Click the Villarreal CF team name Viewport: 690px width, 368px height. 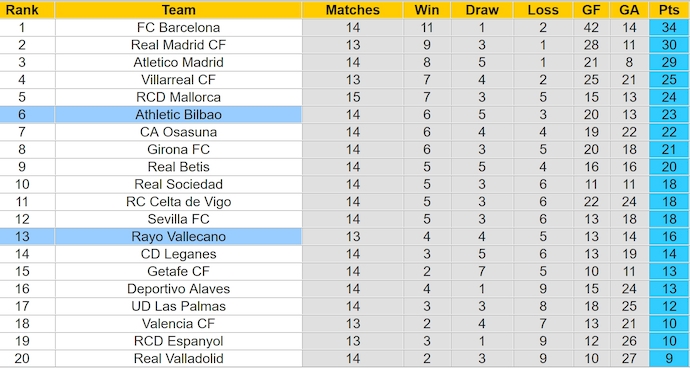pyautogui.click(x=178, y=80)
